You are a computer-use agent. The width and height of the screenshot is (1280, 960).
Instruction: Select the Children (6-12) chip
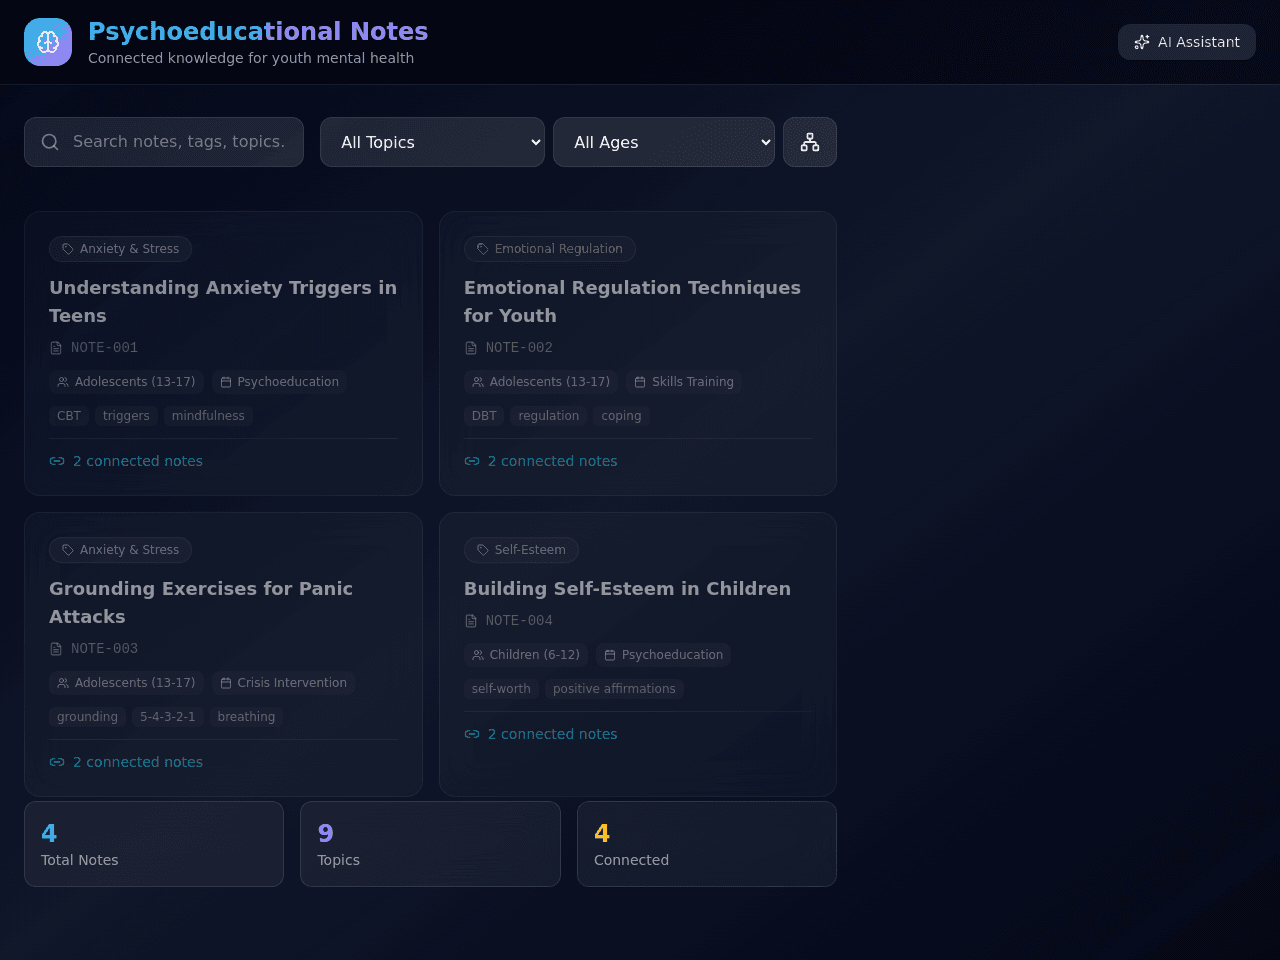526,655
